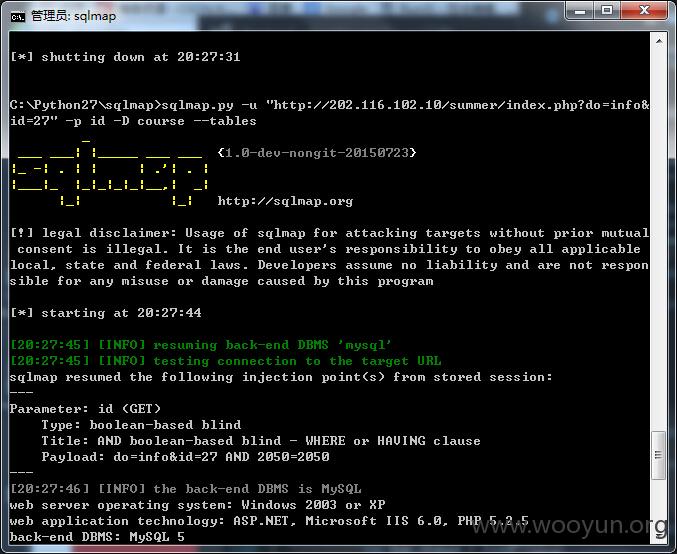
Task: Click the 'shutting down at 20:27:31' line
Action: click(125, 57)
